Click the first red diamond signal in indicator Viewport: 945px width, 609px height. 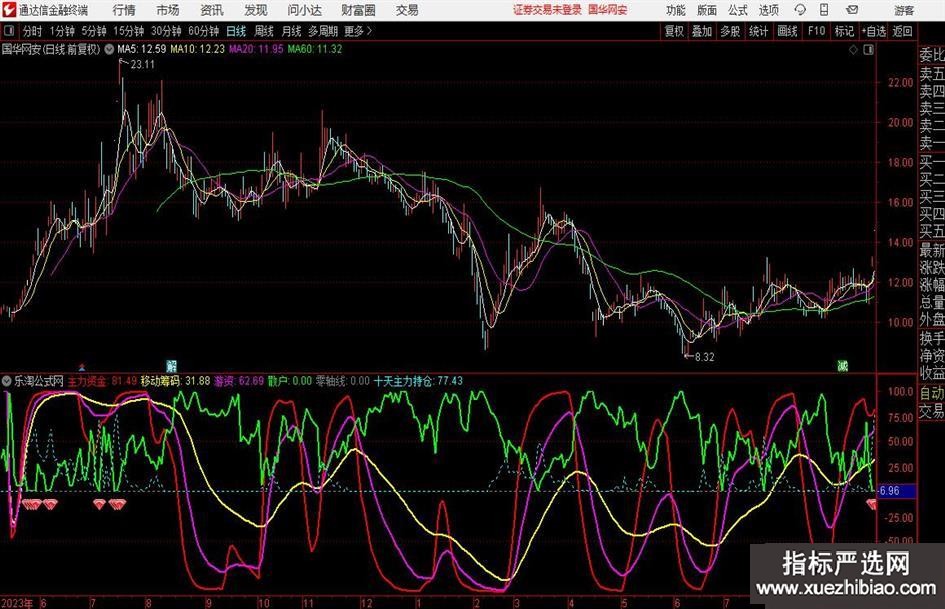[26, 503]
